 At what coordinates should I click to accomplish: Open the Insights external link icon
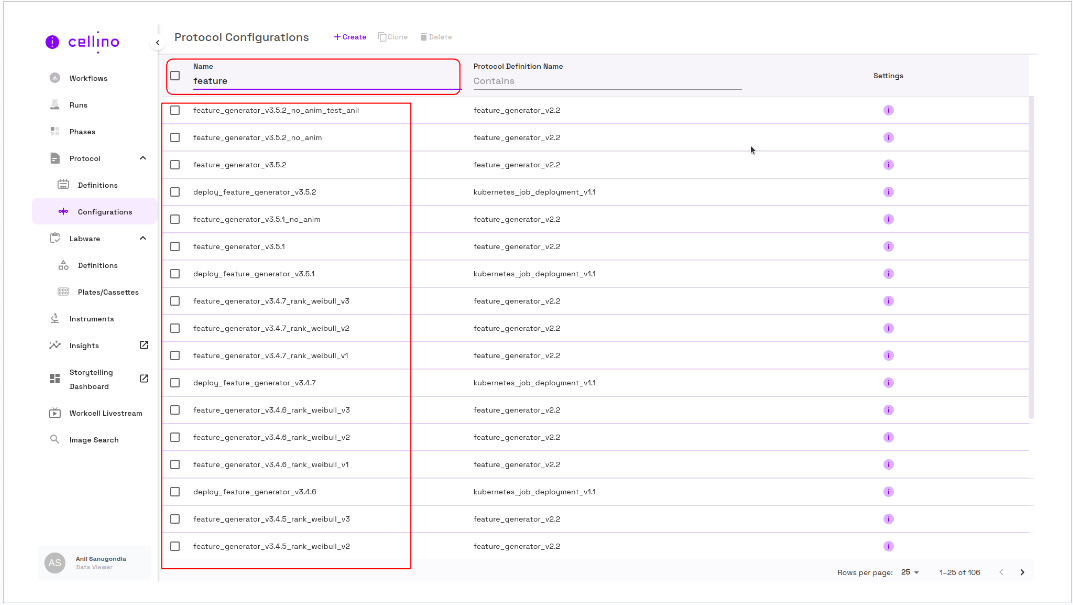[x=143, y=345]
